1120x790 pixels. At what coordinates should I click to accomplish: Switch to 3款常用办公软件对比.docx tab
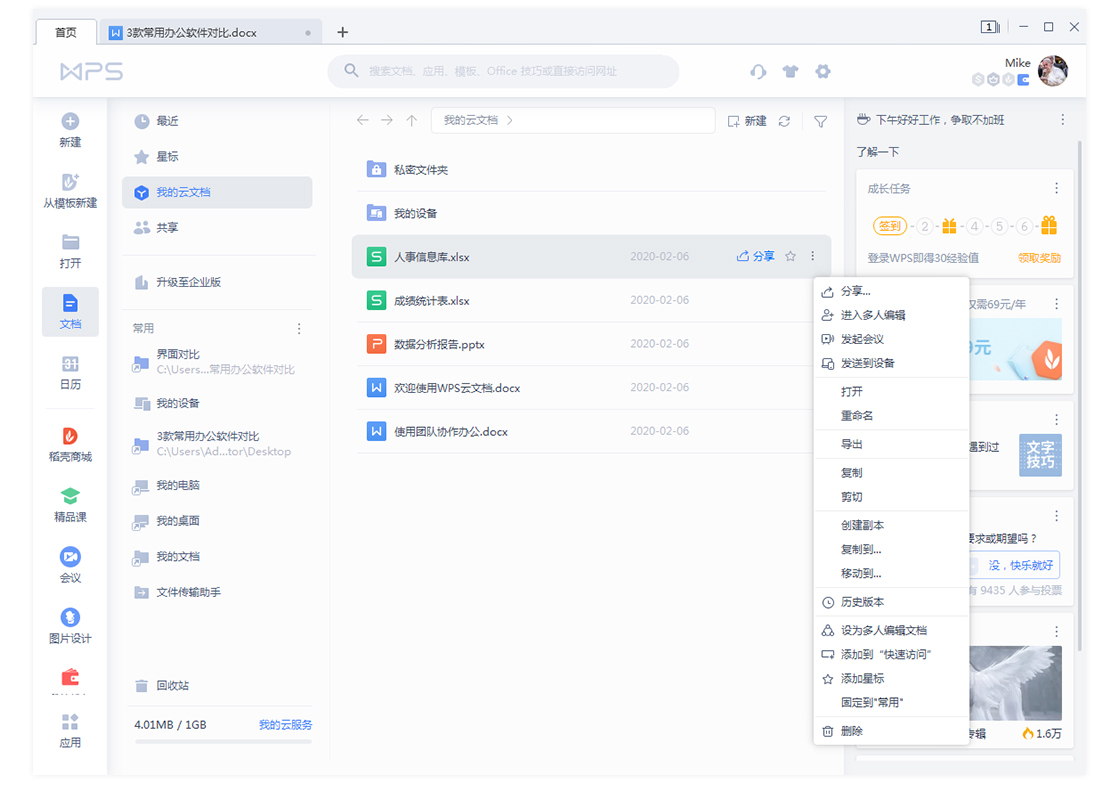[x=210, y=33]
